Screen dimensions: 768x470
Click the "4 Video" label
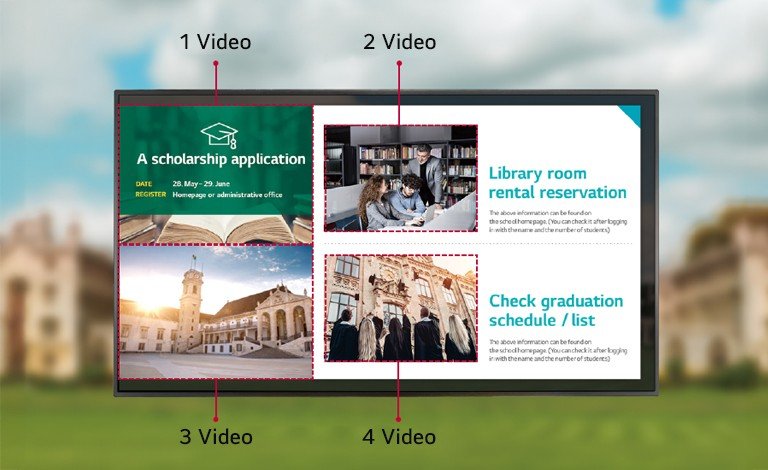click(x=399, y=437)
